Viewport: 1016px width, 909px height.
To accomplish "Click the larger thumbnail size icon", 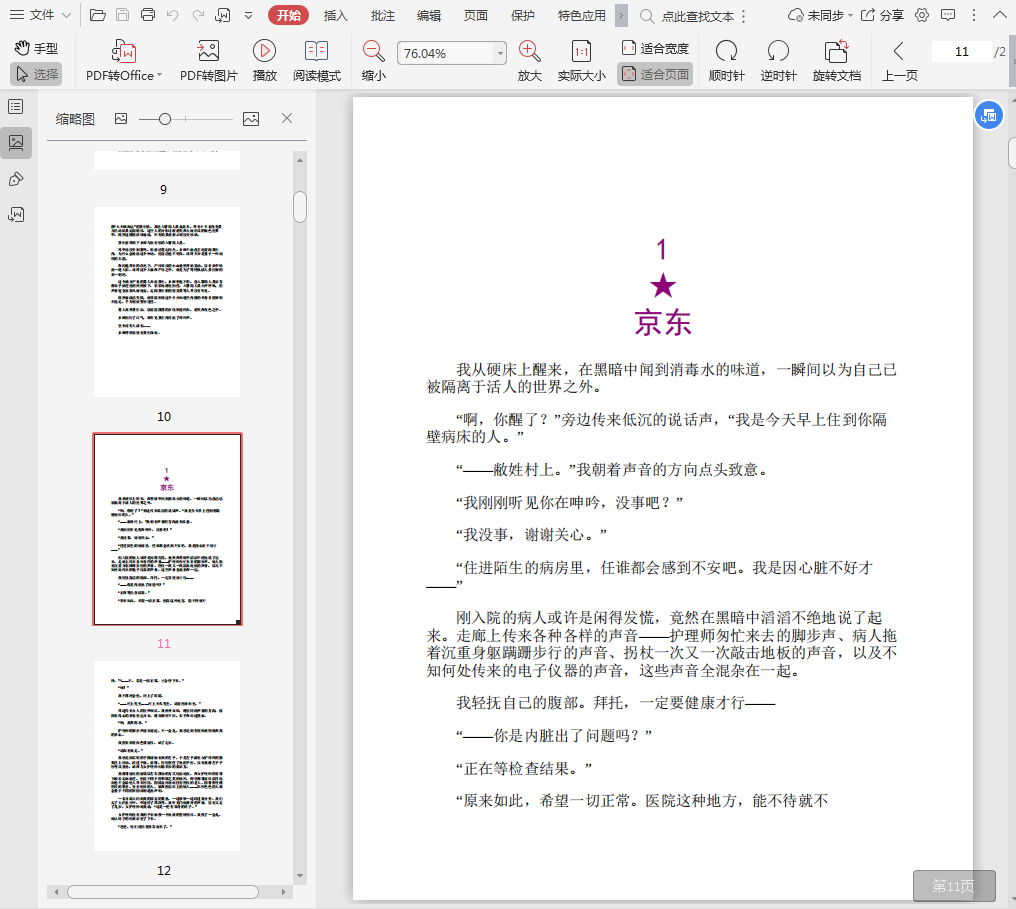I will click(251, 119).
